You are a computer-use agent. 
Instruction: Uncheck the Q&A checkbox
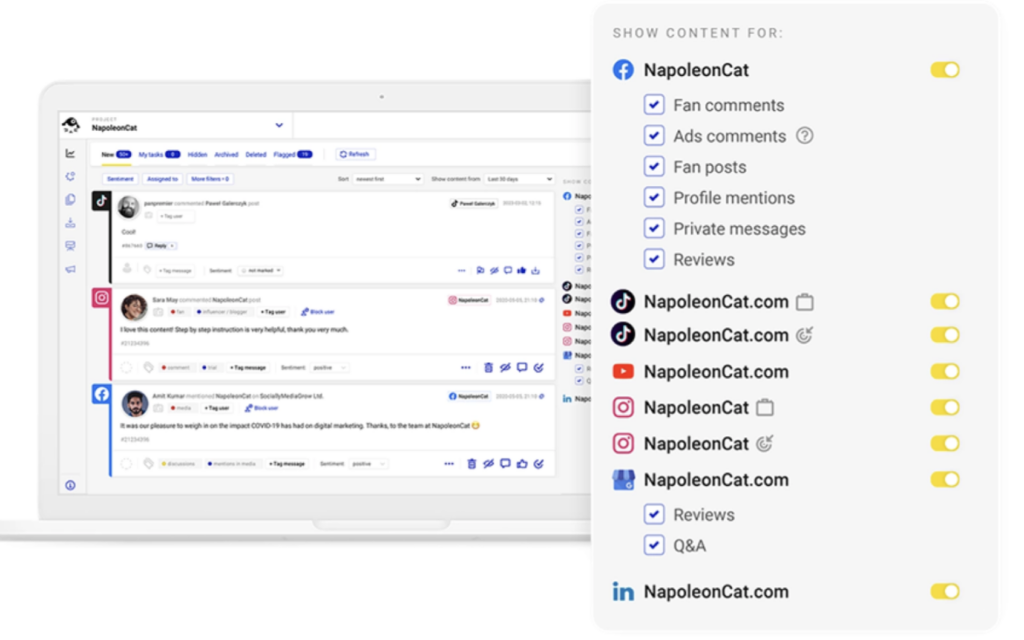tap(654, 545)
